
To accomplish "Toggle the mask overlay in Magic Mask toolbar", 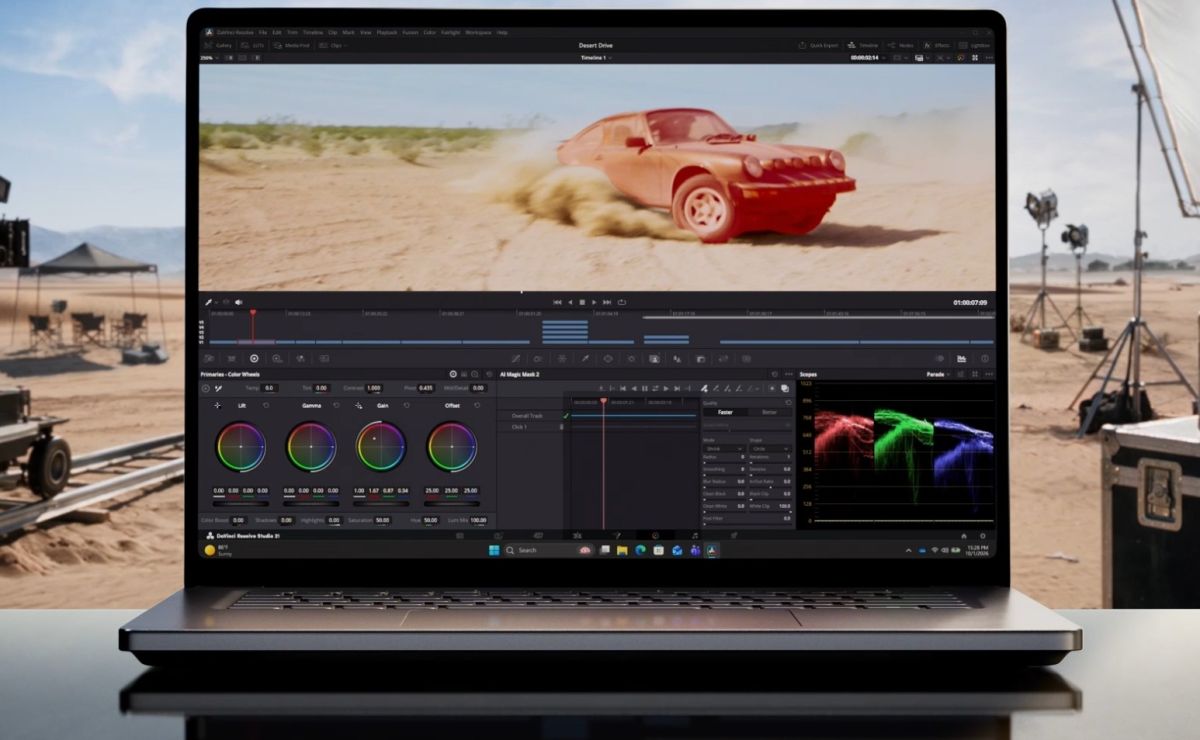I will [x=785, y=388].
